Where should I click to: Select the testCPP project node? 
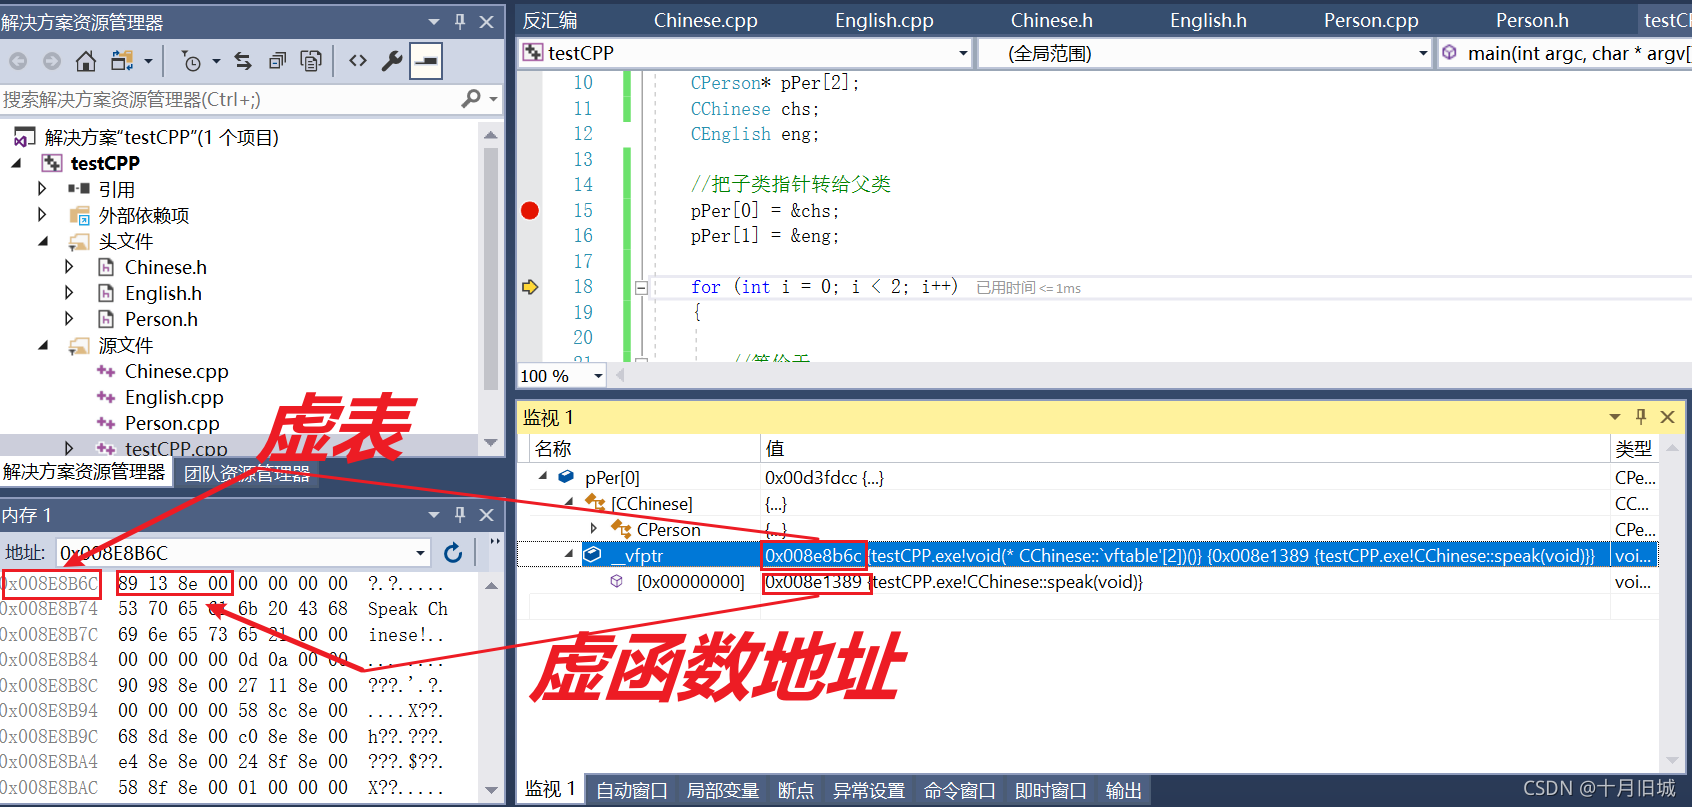click(105, 163)
